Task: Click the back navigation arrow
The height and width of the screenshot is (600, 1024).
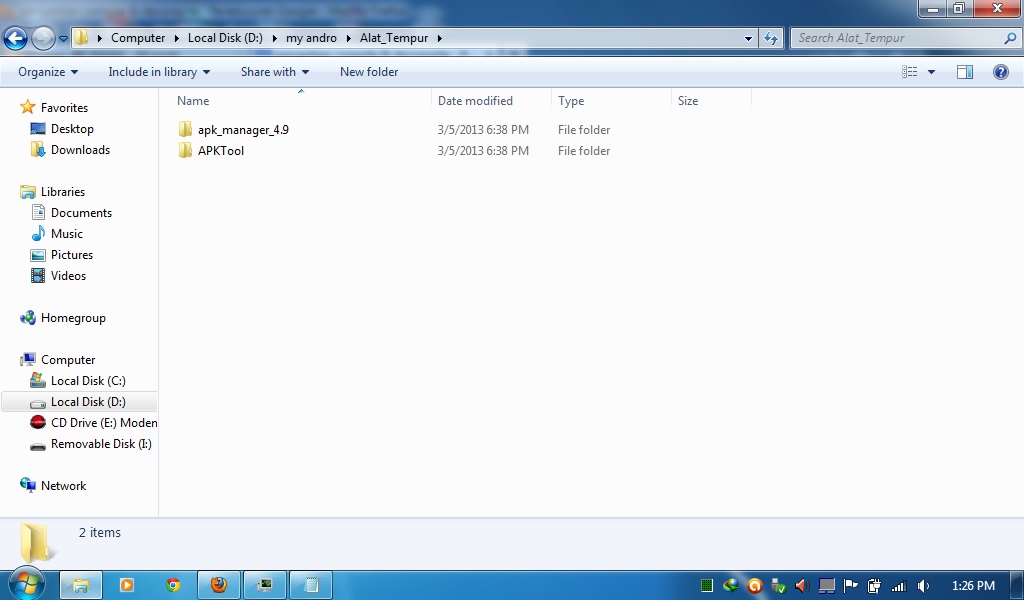Action: tap(15, 37)
